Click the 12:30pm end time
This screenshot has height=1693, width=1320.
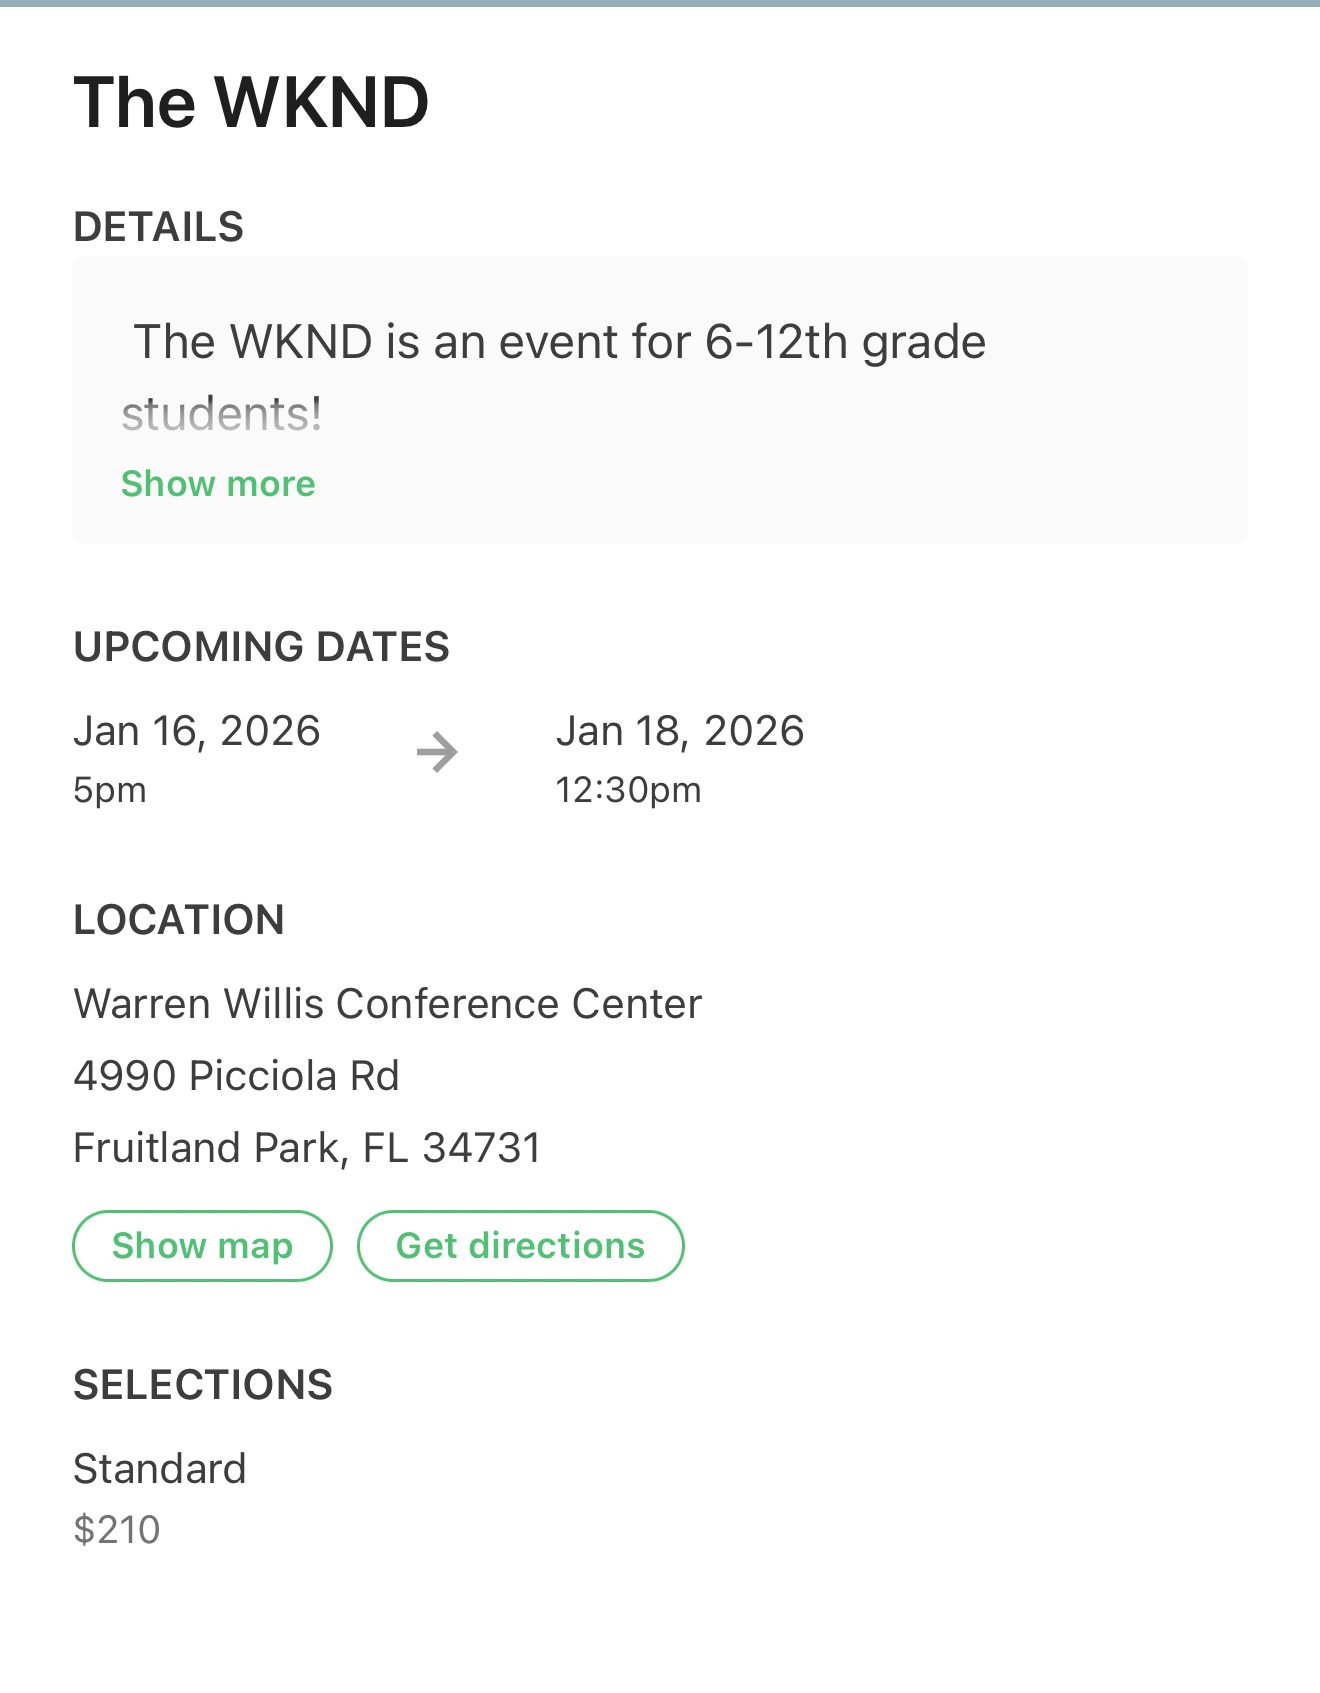point(628,790)
